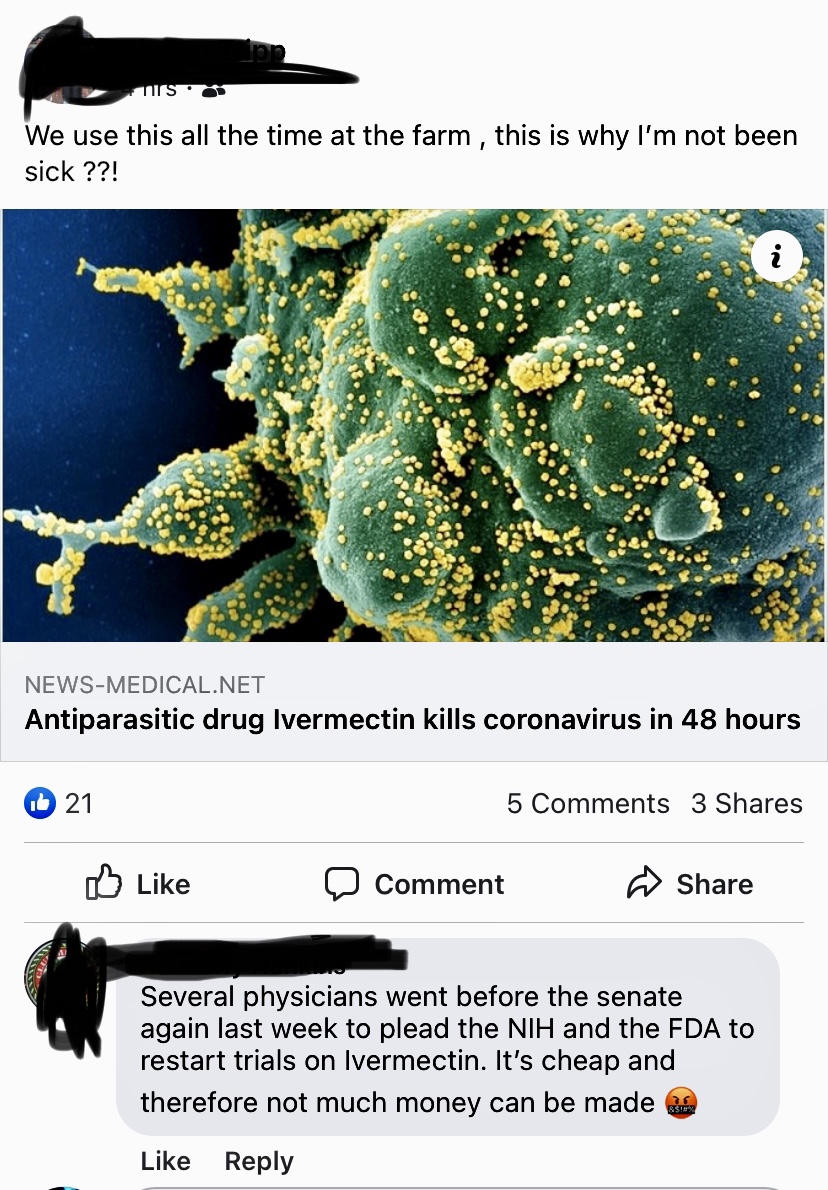828x1190 pixels.
Task: Reply to the physicians comment
Action: pos(259,1161)
